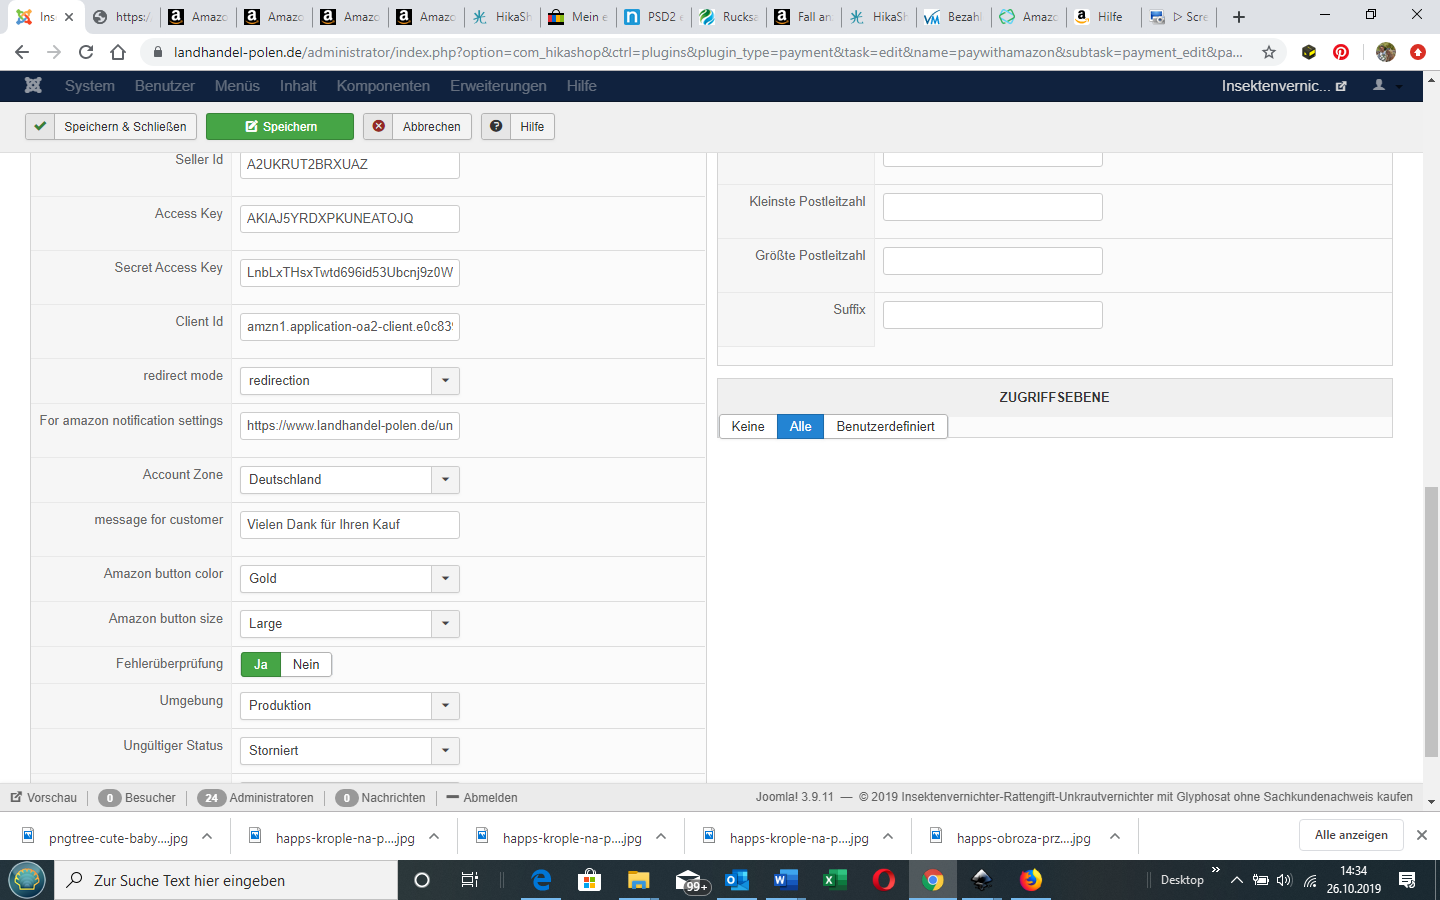Click the Abbrechen button
The image size is (1440, 900).
click(418, 127)
